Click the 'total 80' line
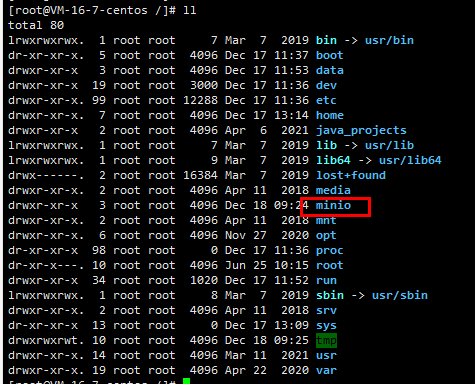This screenshot has height=384, width=475. [36, 25]
